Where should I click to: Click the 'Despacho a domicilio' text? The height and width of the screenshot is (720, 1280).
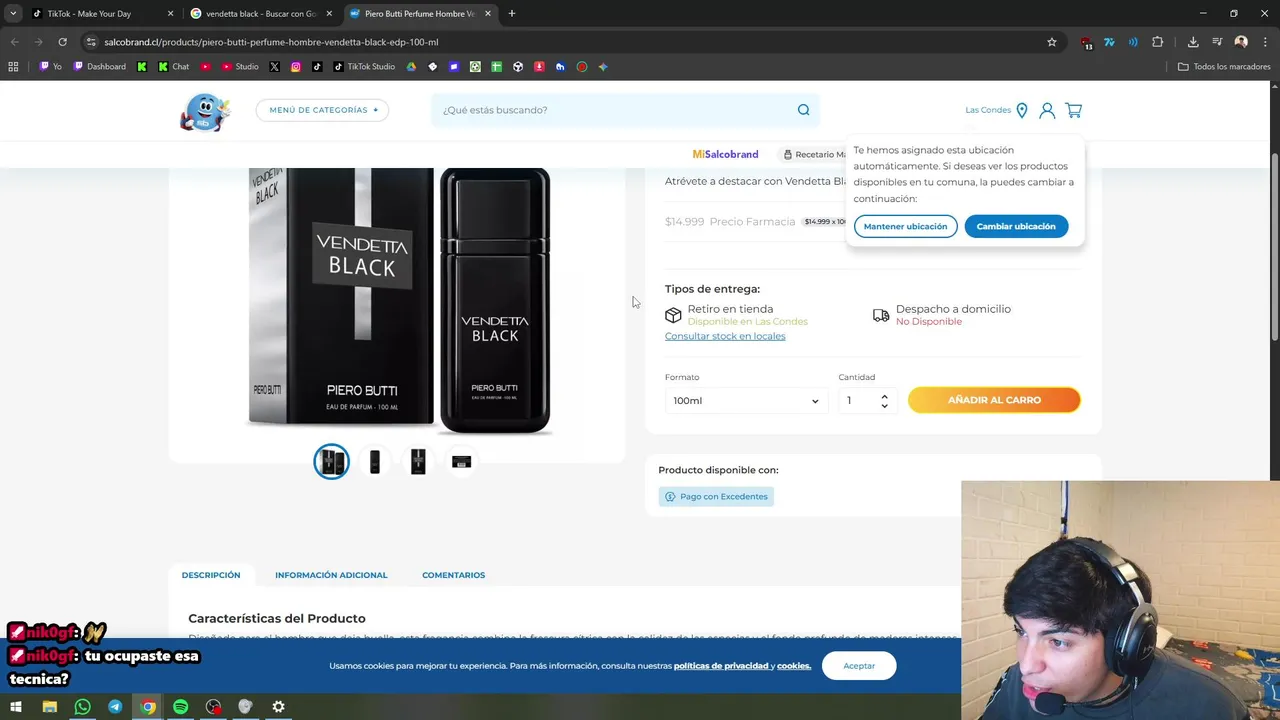pos(953,309)
